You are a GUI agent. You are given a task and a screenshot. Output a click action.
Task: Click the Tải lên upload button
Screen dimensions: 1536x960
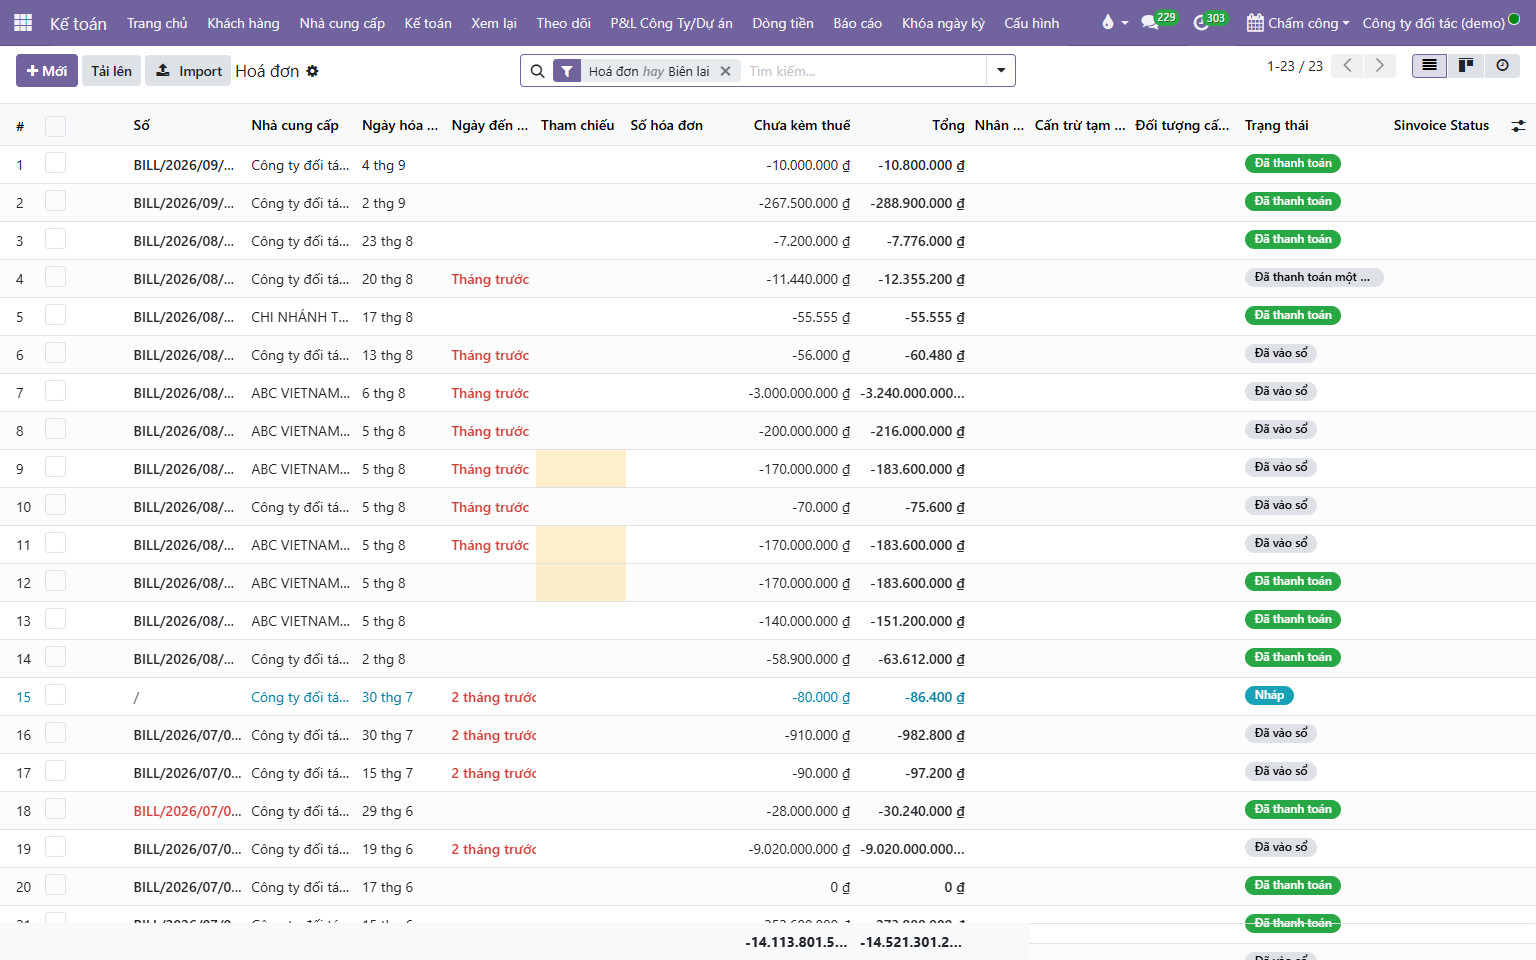111,71
